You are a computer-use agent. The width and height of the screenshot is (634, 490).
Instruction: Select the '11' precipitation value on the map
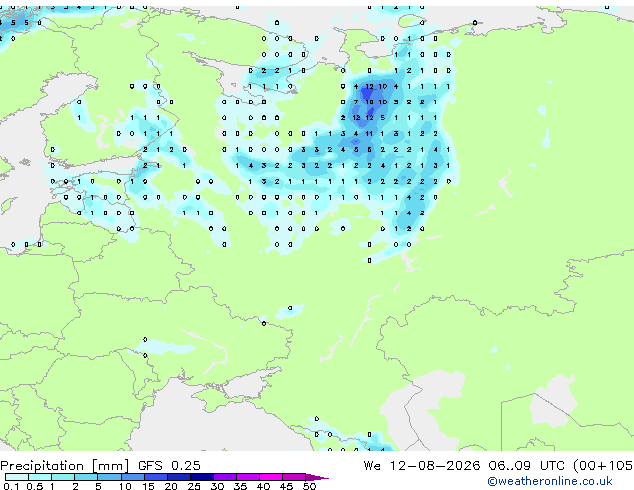[x=369, y=133]
